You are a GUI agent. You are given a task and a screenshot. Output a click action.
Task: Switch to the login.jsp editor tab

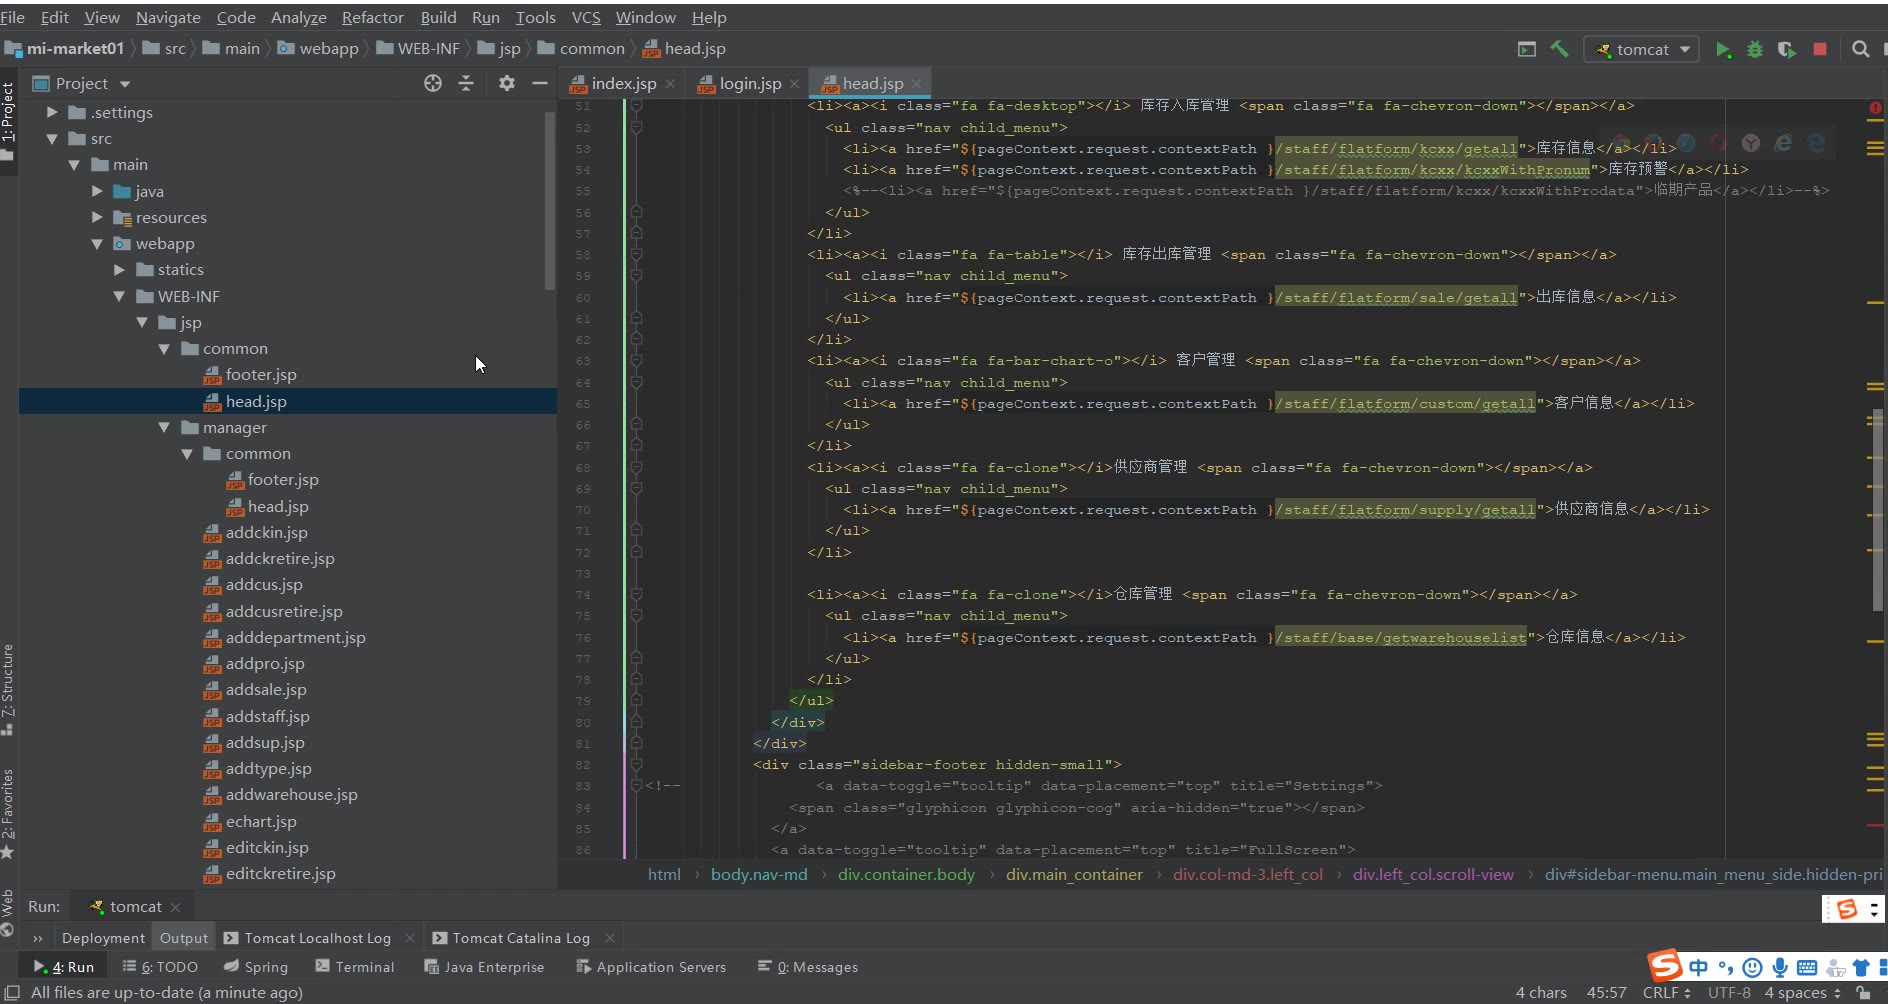click(x=750, y=84)
